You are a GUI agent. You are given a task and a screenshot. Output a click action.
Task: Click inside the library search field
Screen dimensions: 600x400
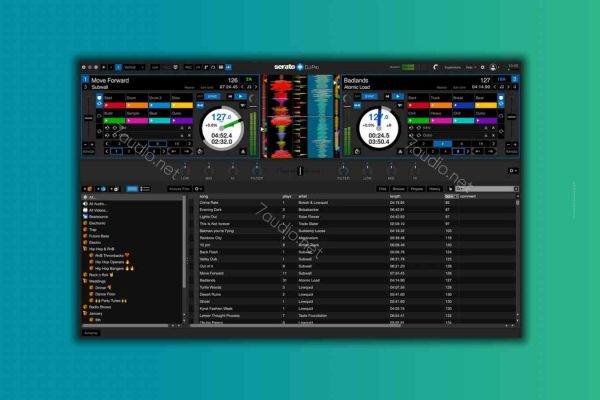click(x=489, y=189)
